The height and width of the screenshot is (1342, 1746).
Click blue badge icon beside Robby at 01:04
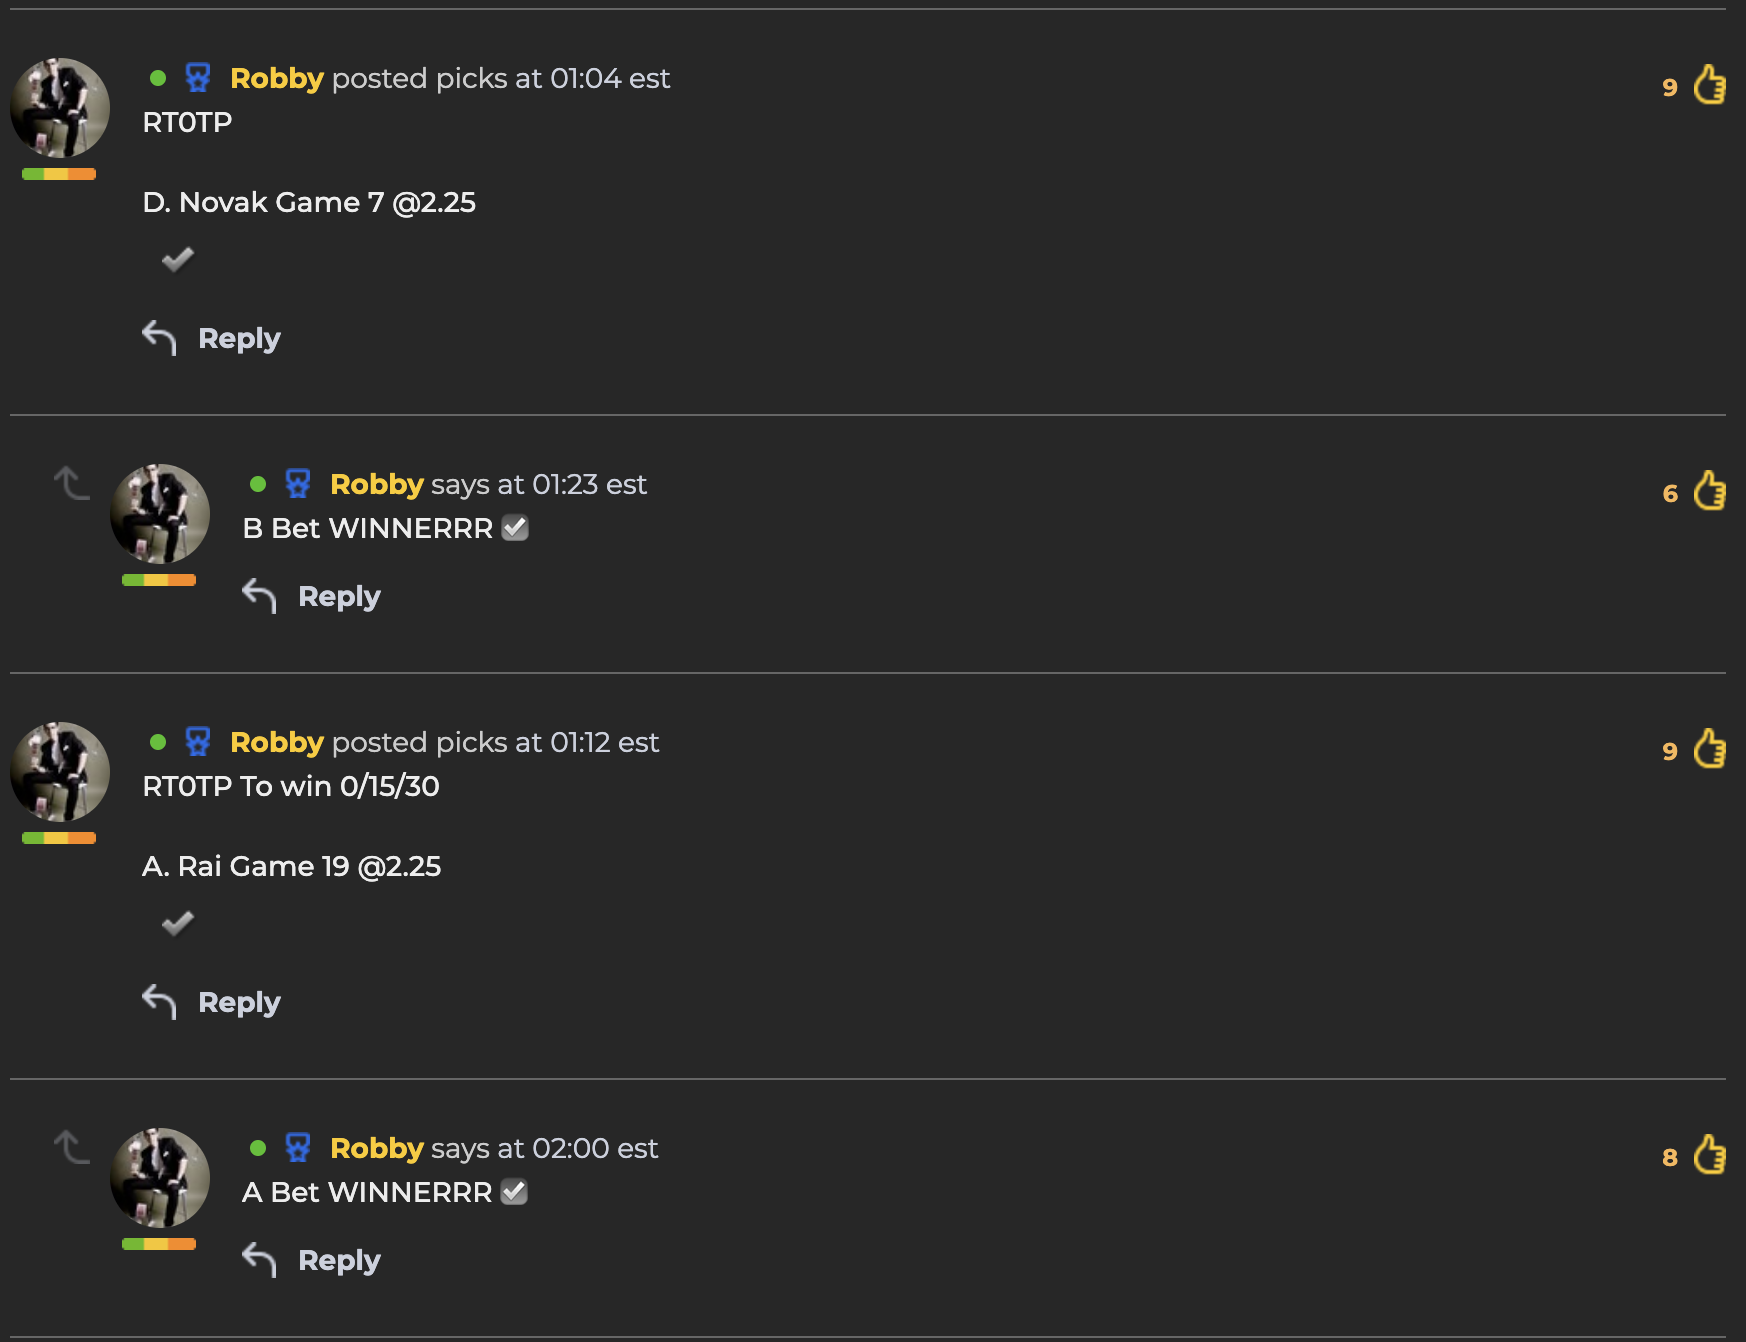[x=198, y=77]
